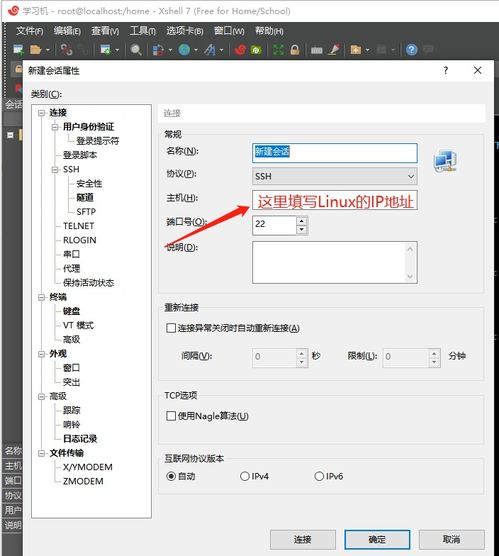This screenshot has width=499, height=556.
Task: Click the 取消 button
Action: 452,540
